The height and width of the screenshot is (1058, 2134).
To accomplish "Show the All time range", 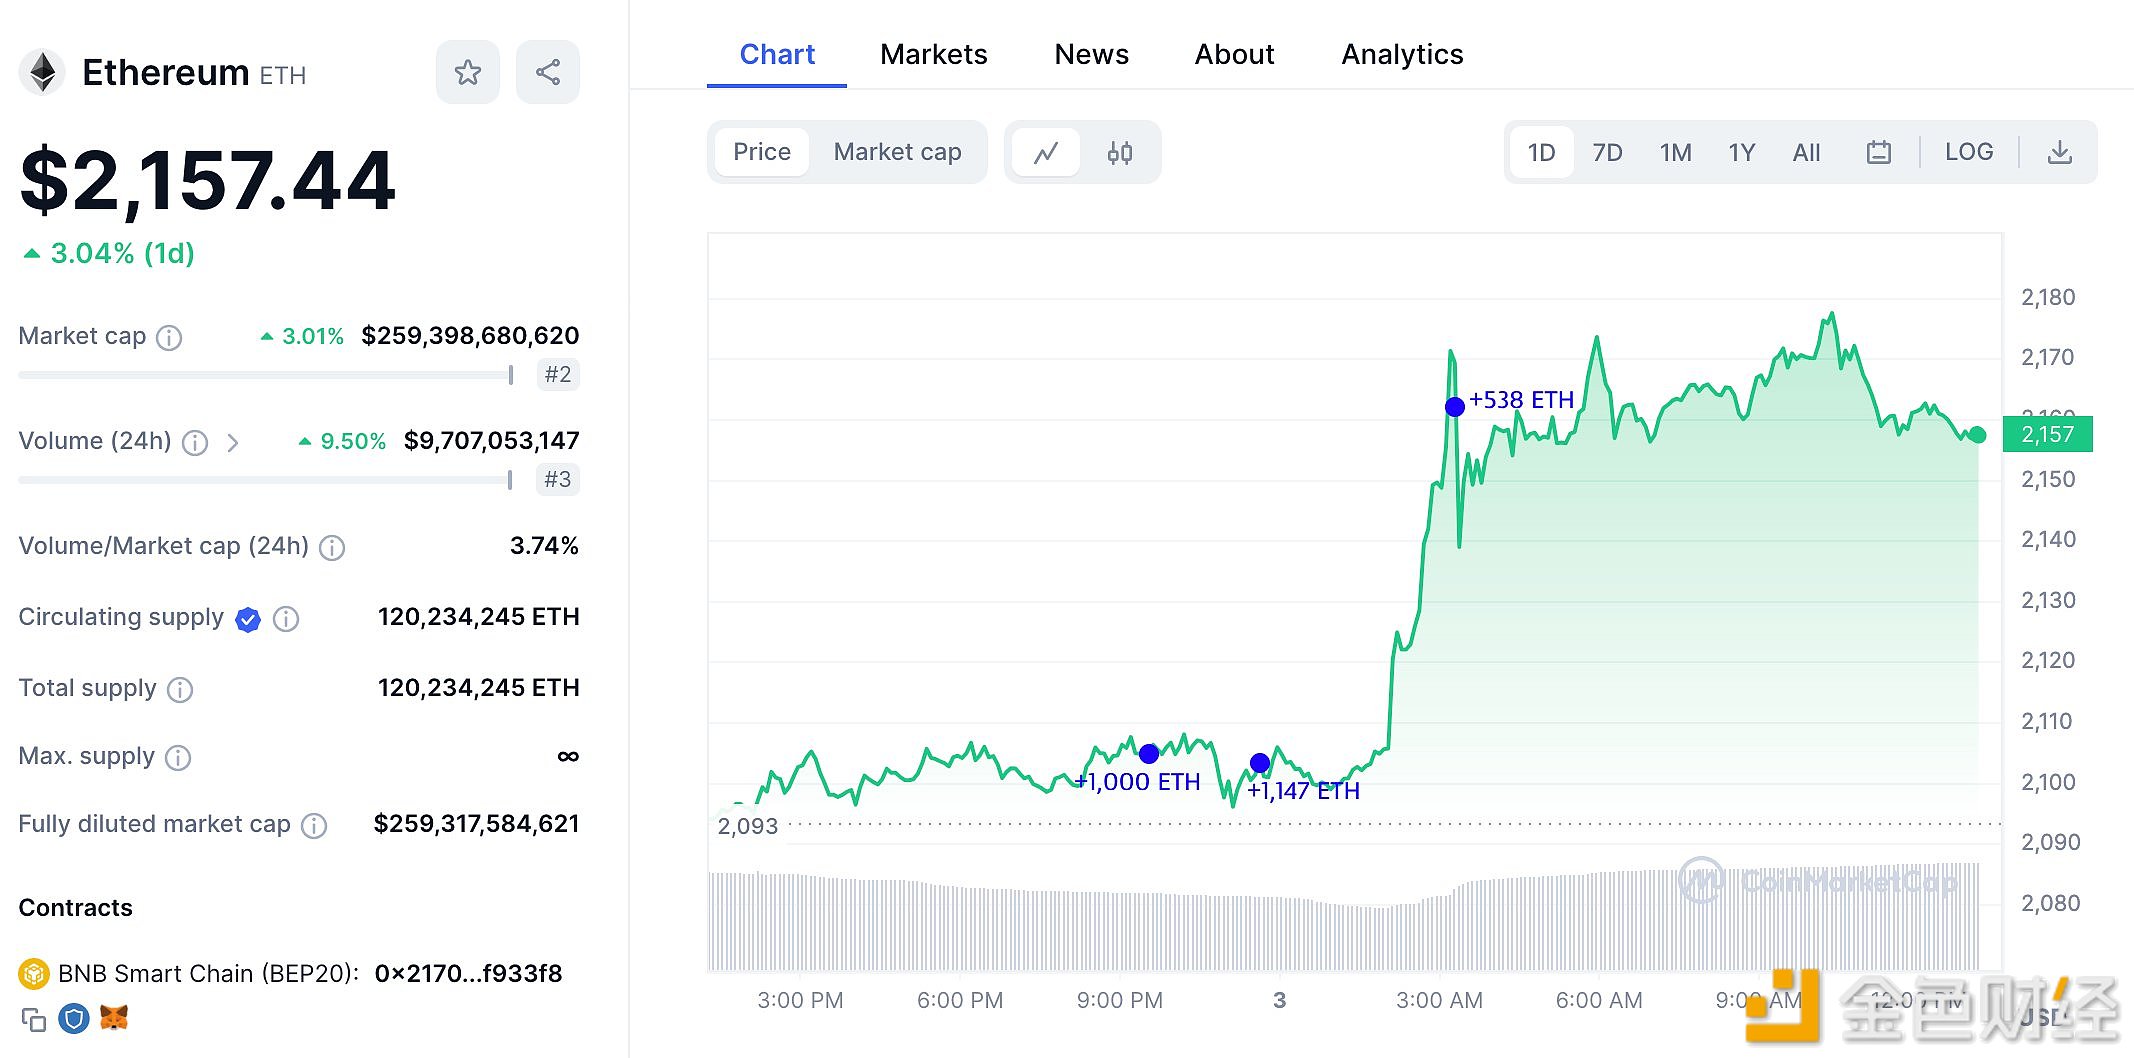I will point(1806,153).
